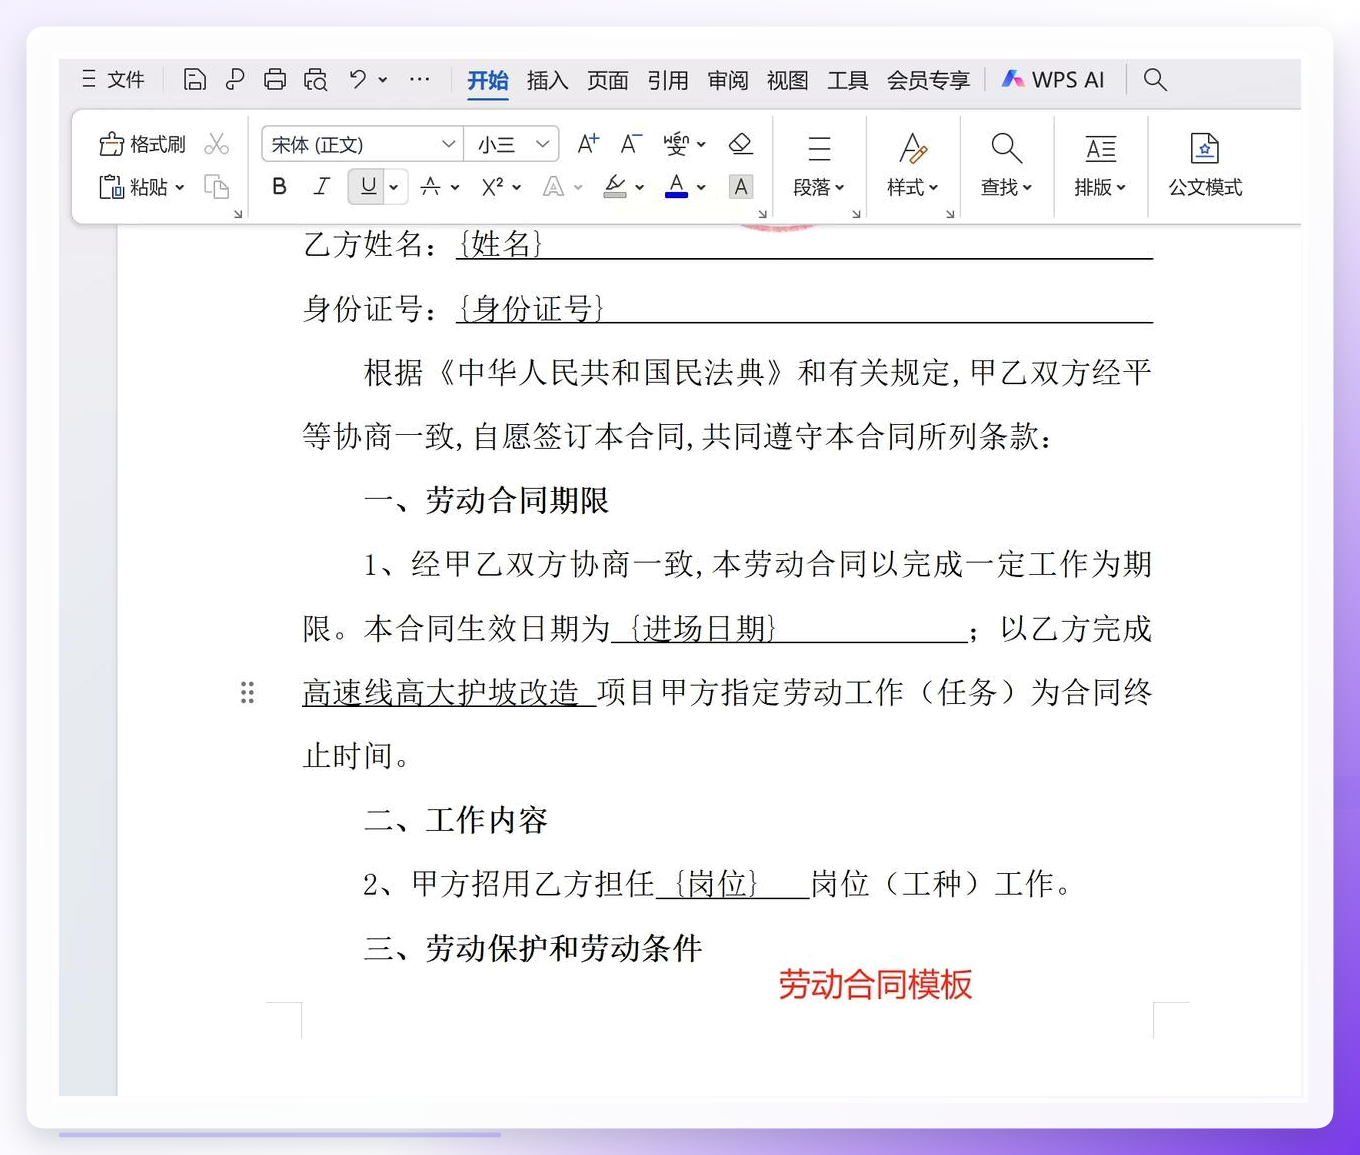This screenshot has height=1155, width=1360.
Task: Click the undo arrow icon
Action: 358,79
